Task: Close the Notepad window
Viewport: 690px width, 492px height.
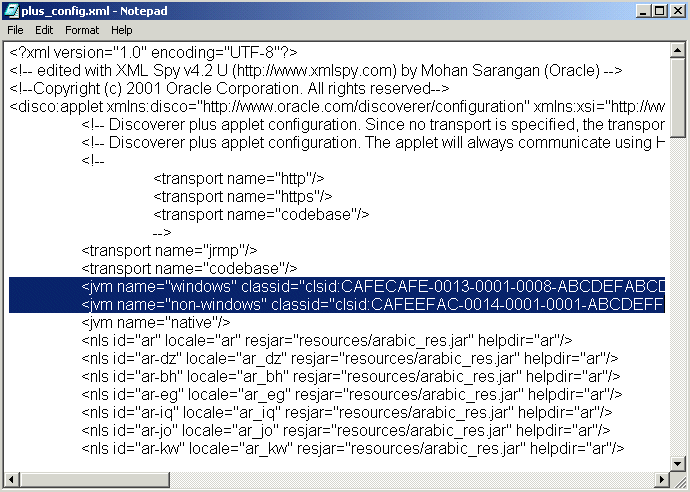Action: click(x=678, y=11)
